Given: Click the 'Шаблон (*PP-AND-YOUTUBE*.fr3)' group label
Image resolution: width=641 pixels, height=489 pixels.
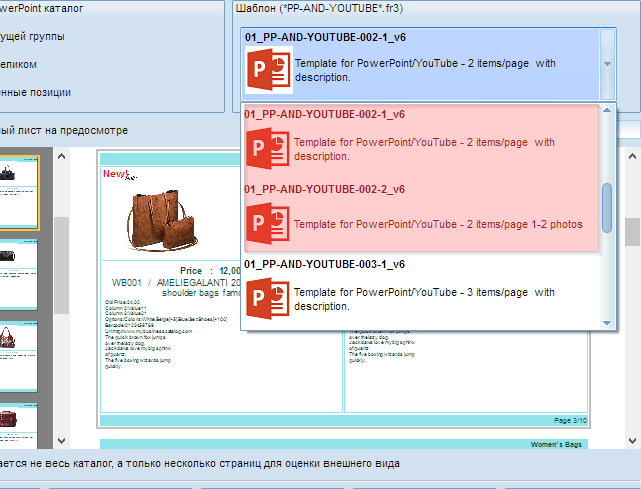Looking at the screenshot, I should tap(319, 8).
